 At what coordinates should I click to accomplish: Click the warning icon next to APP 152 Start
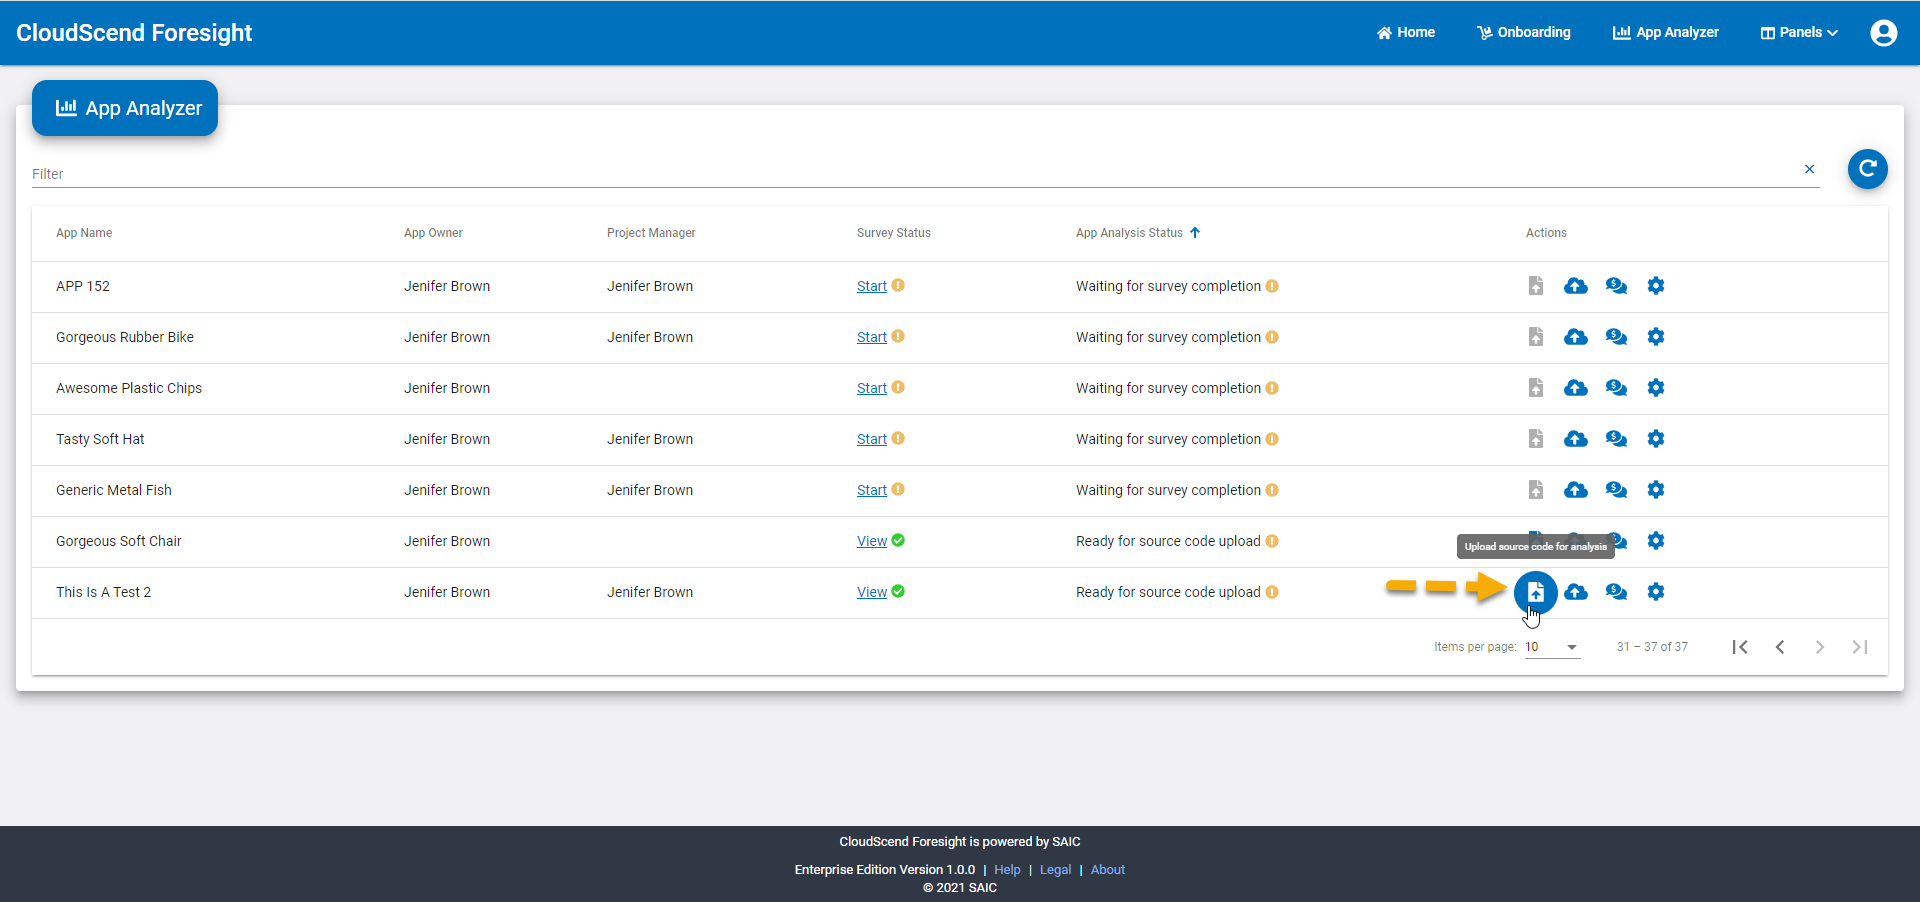coord(898,285)
